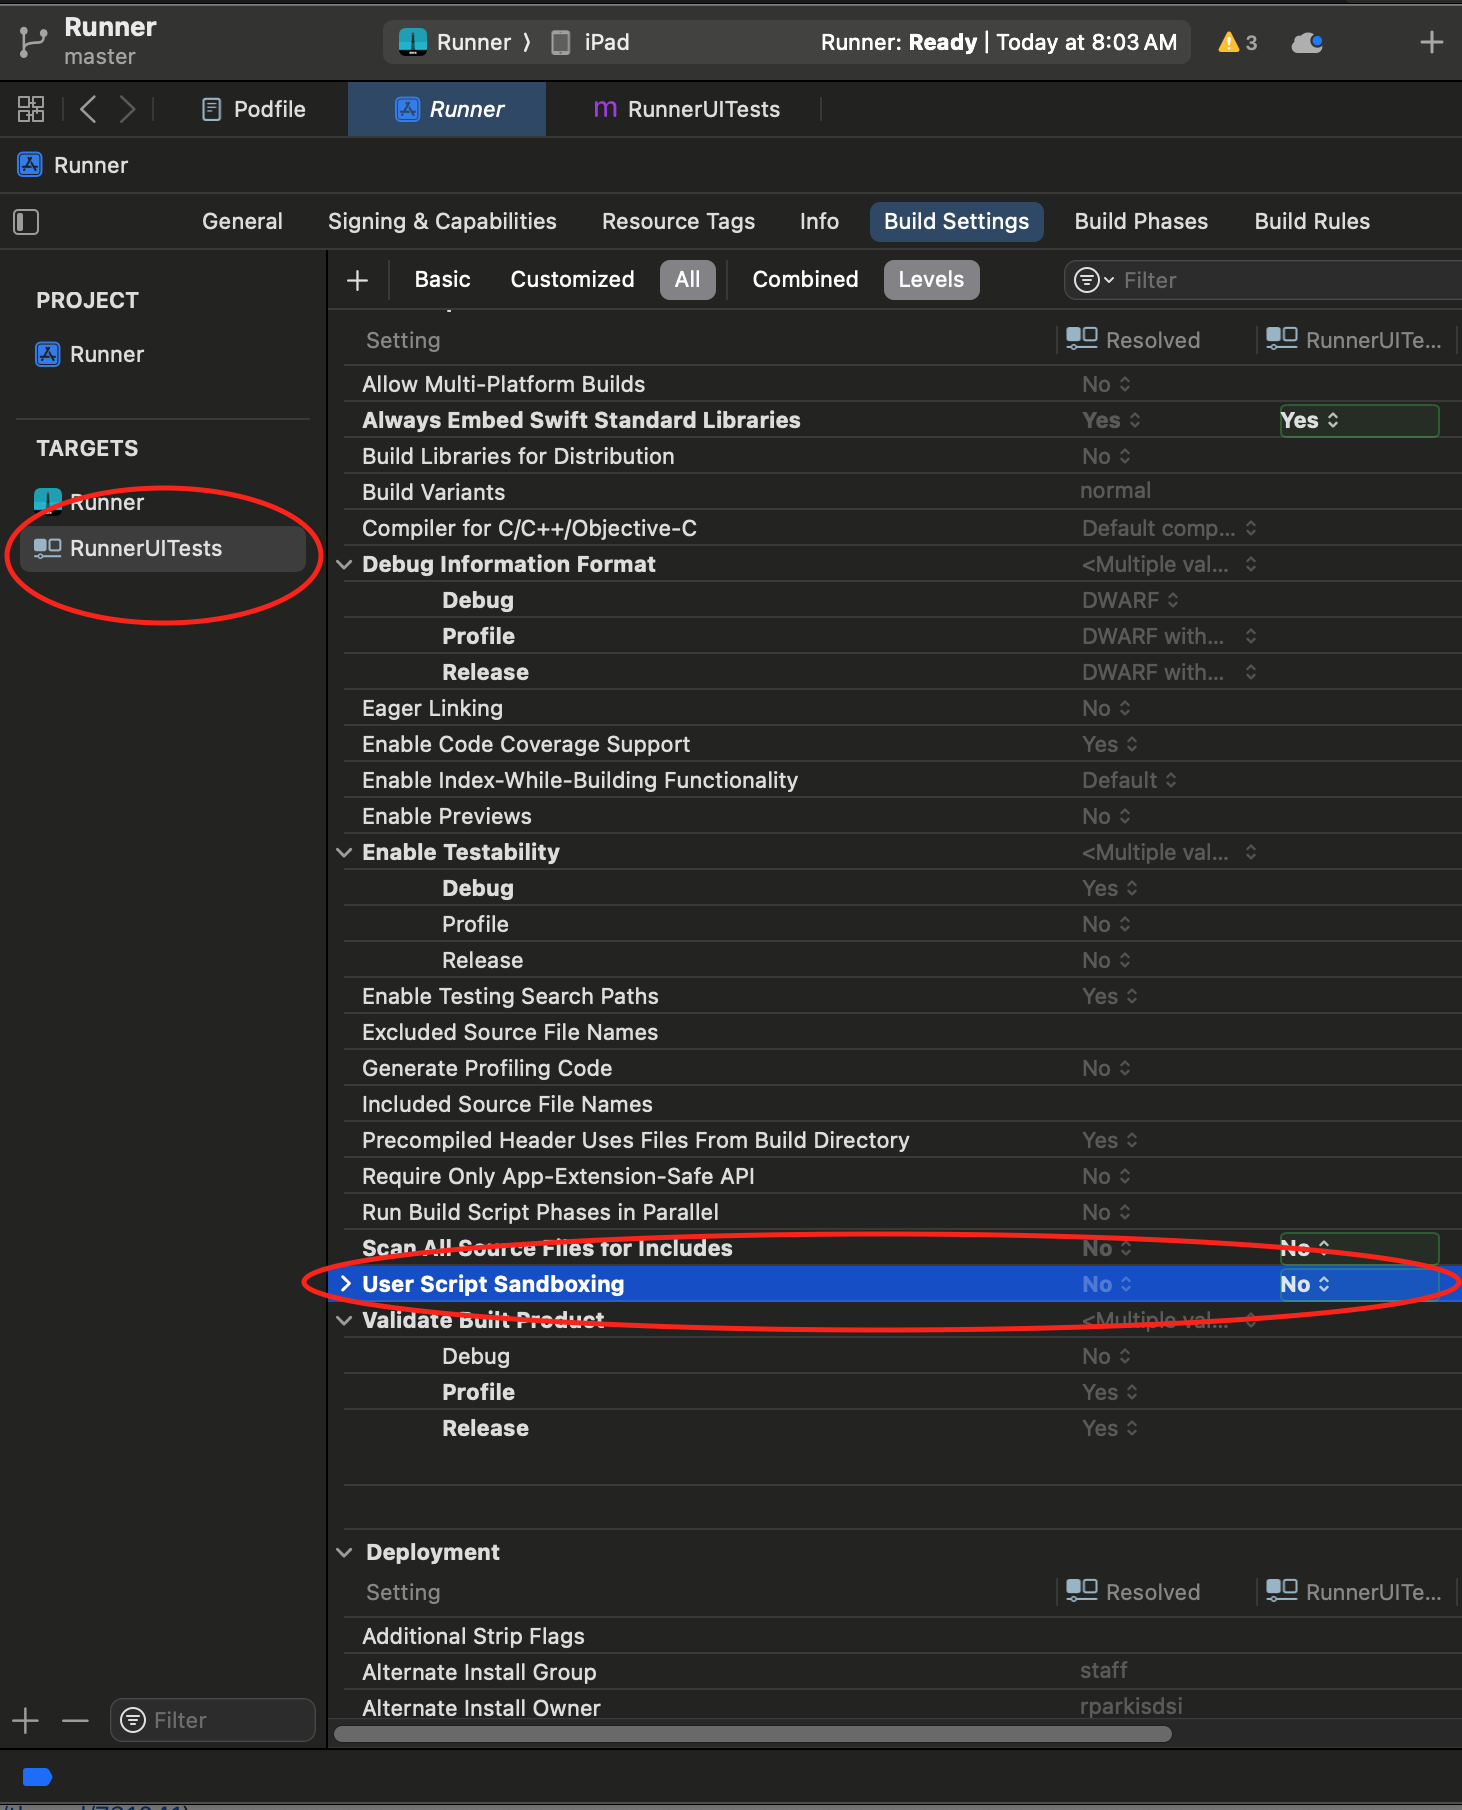
Task: Open the Resource Tags tab
Action: click(678, 221)
